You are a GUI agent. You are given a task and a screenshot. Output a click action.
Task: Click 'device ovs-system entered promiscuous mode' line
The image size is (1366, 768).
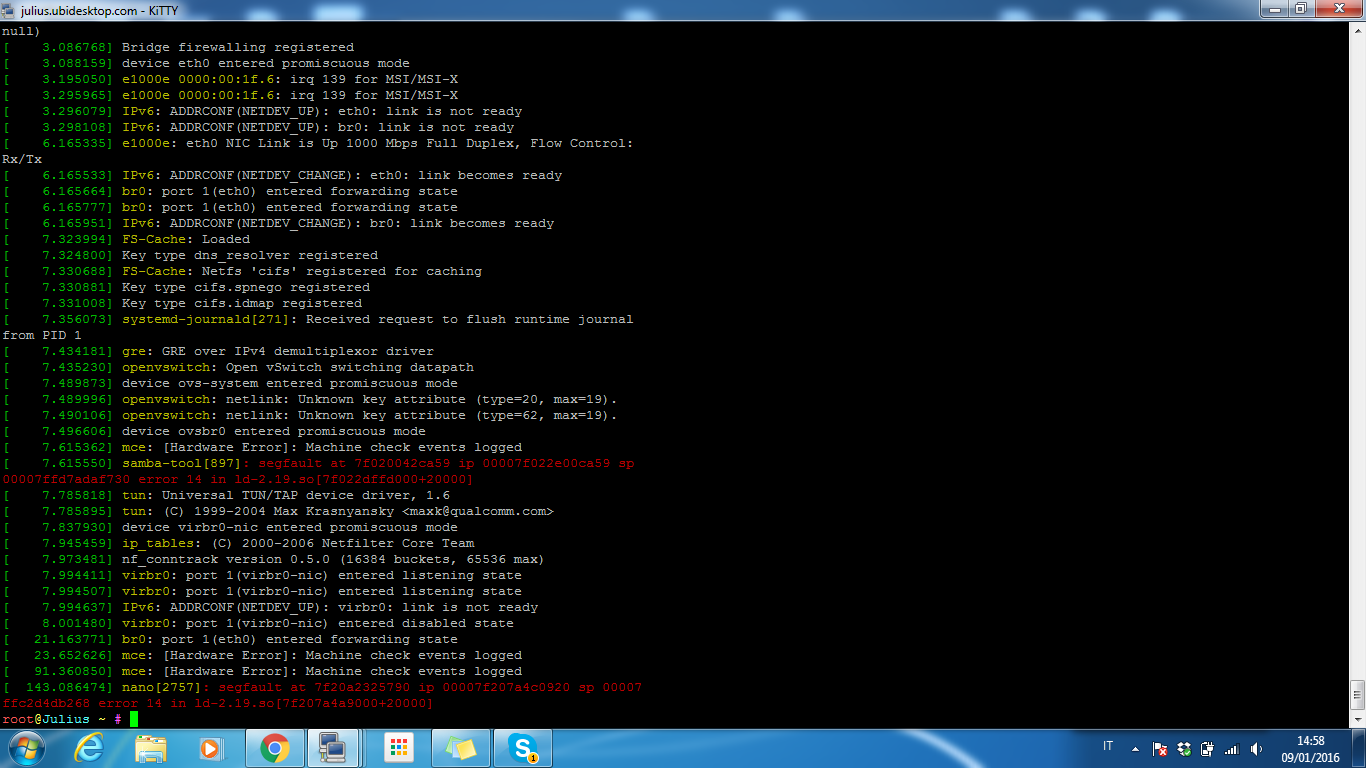(230, 383)
